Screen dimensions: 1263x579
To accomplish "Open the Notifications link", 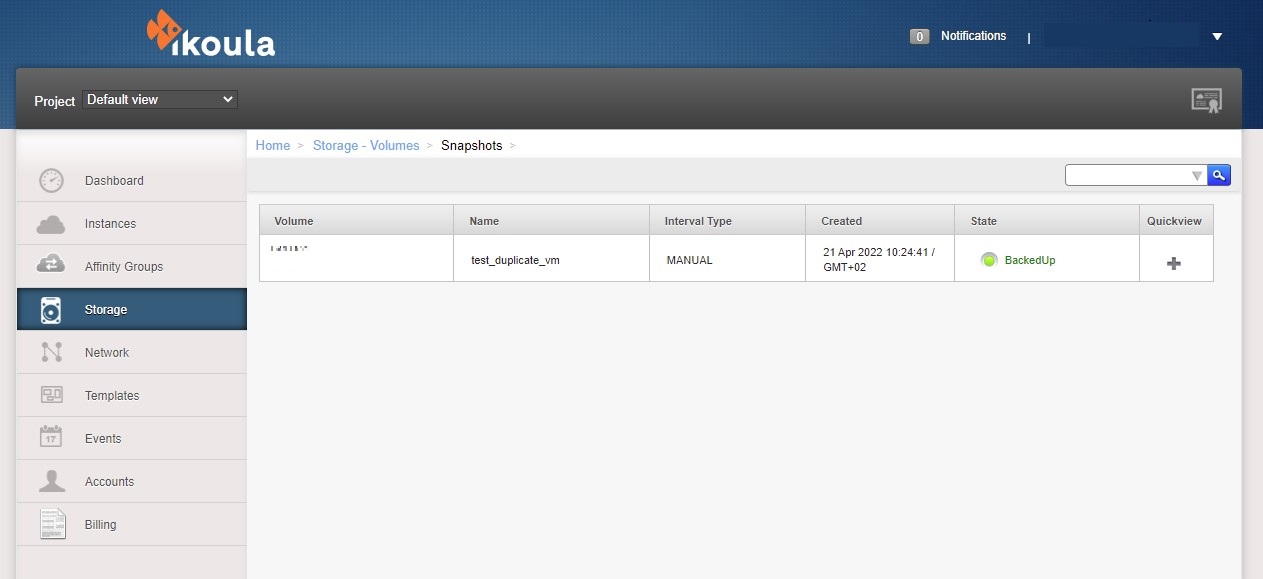I will point(973,36).
